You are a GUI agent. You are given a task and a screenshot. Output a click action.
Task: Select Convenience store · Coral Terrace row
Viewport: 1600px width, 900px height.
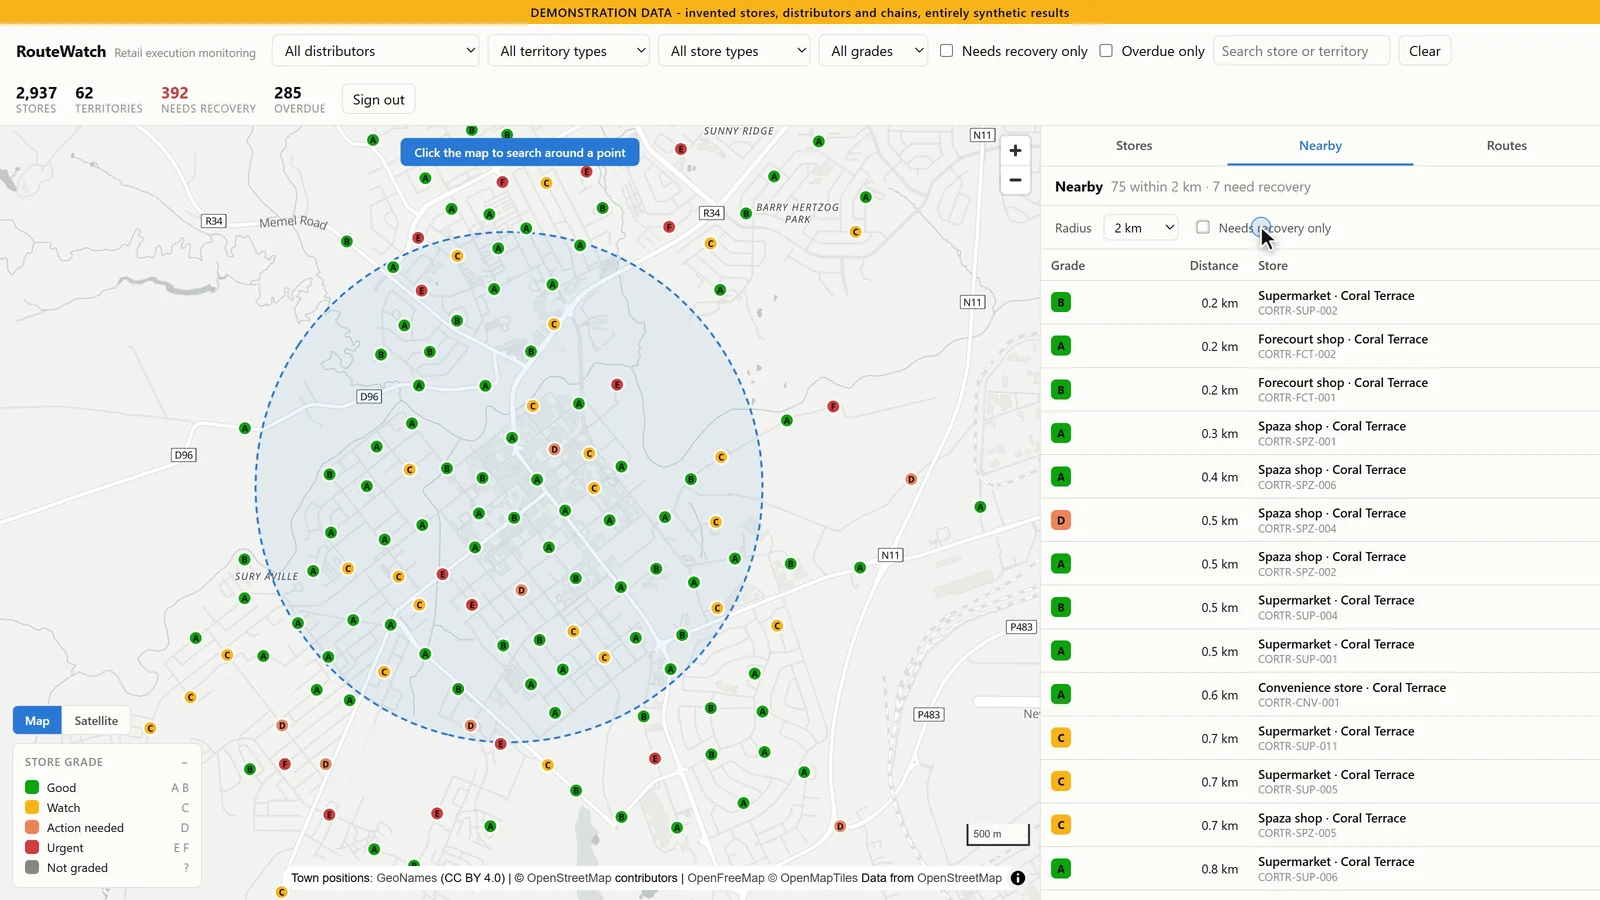(1320, 694)
